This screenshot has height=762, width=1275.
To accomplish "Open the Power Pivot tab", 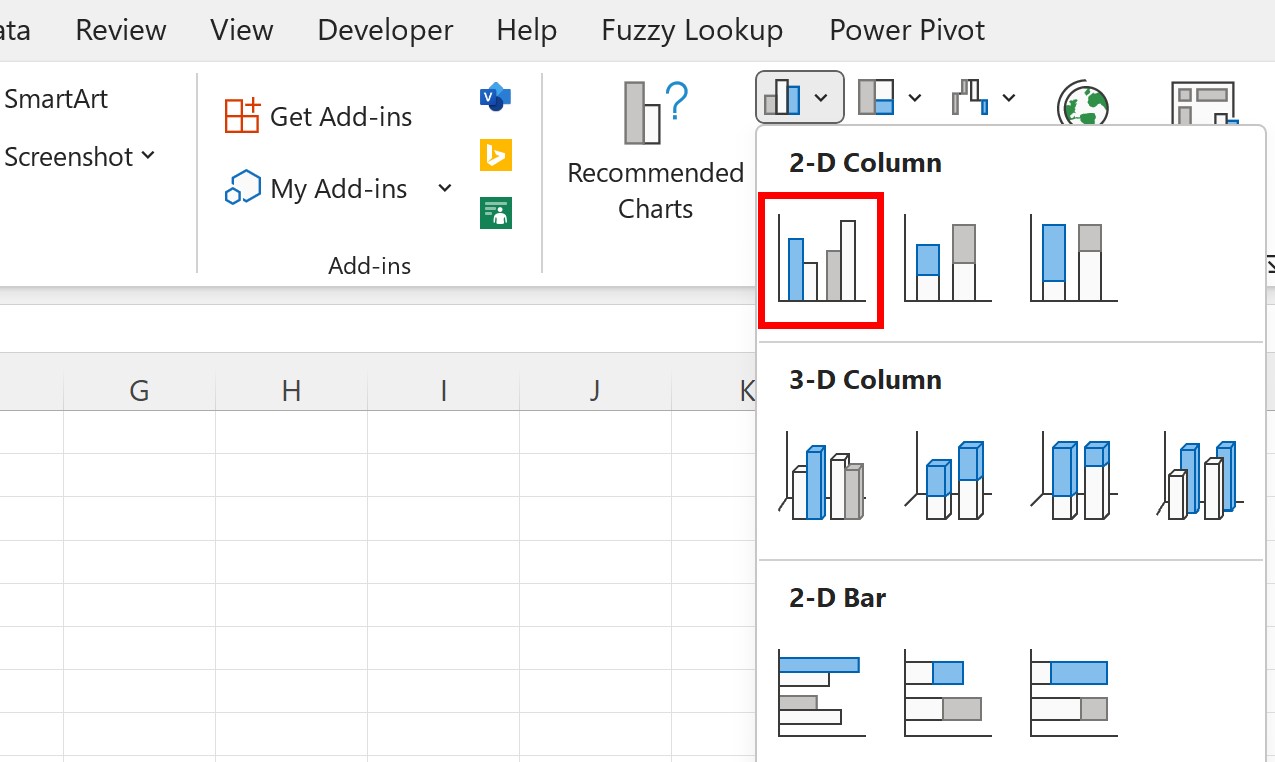I will tap(906, 30).
